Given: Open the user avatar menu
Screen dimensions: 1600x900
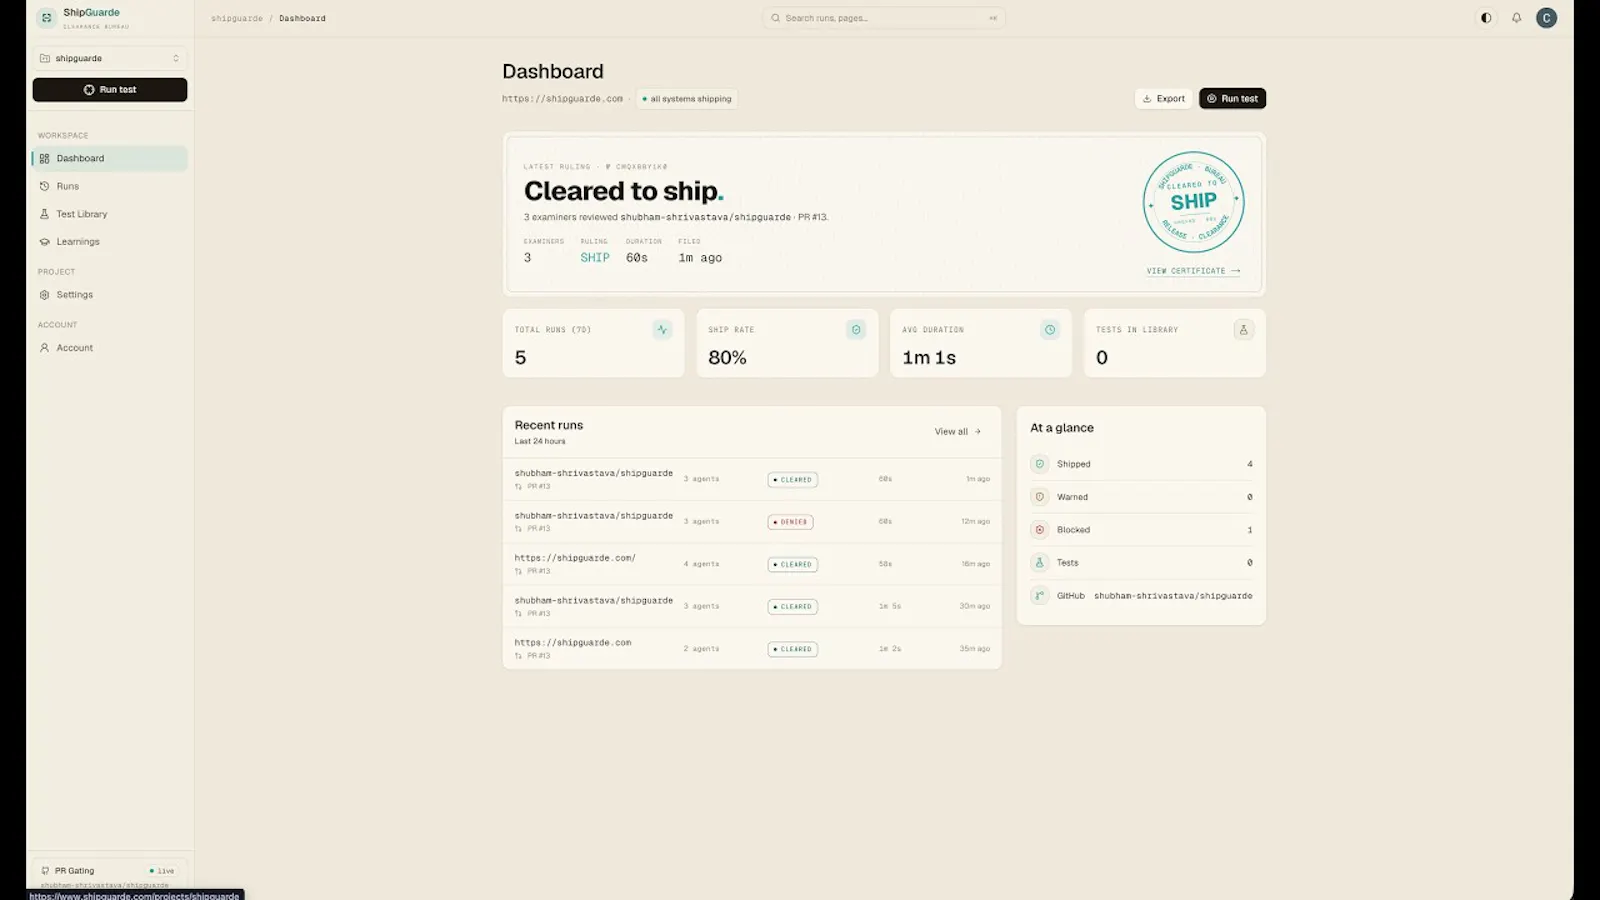Looking at the screenshot, I should [1546, 18].
